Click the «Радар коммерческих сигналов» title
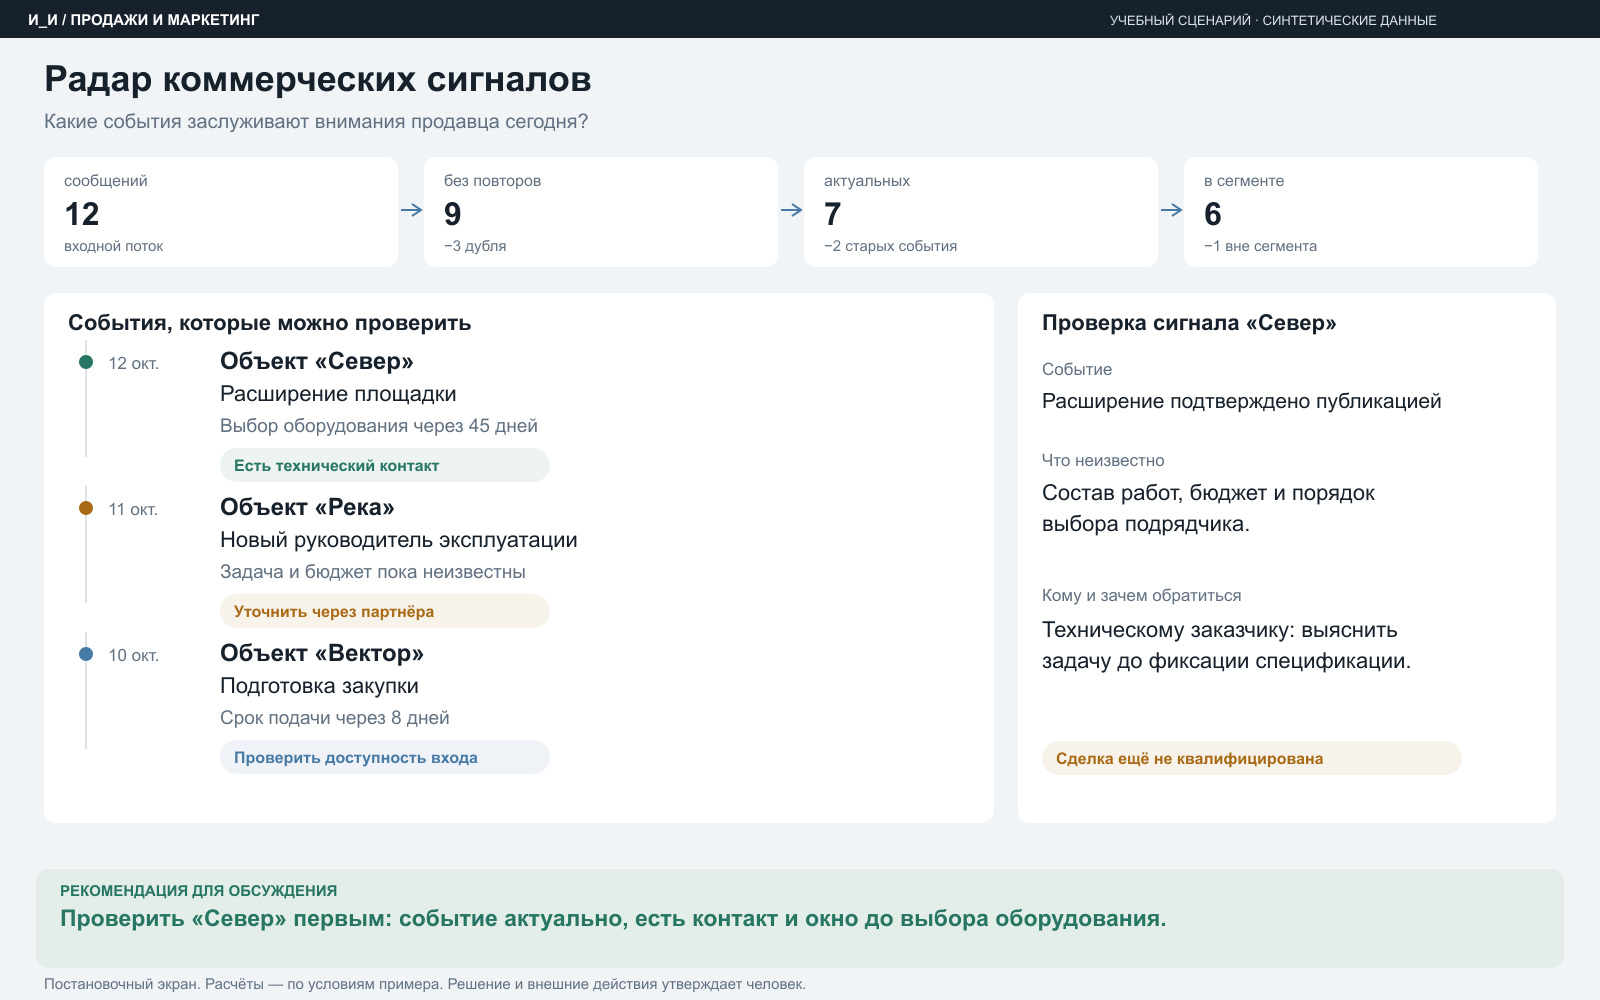 (318, 79)
